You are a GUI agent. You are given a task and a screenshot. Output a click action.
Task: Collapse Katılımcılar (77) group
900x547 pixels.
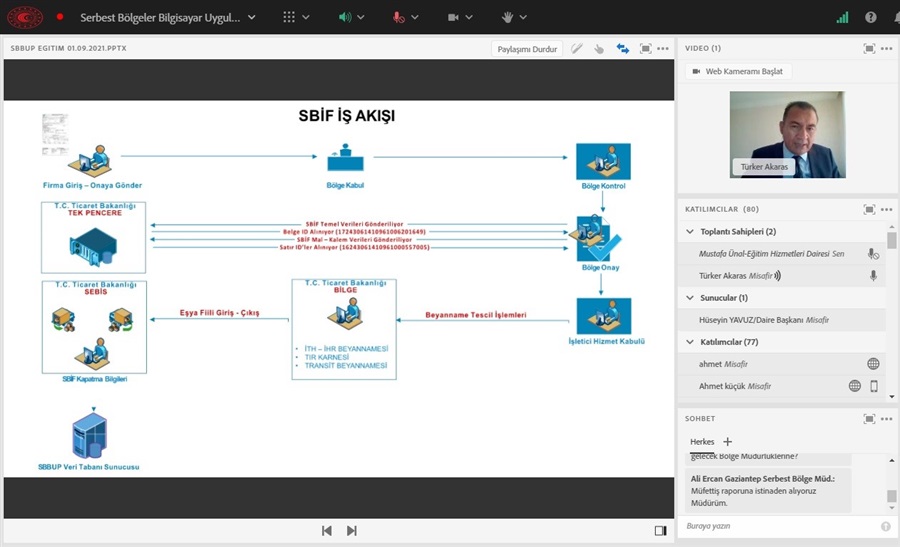(690, 342)
